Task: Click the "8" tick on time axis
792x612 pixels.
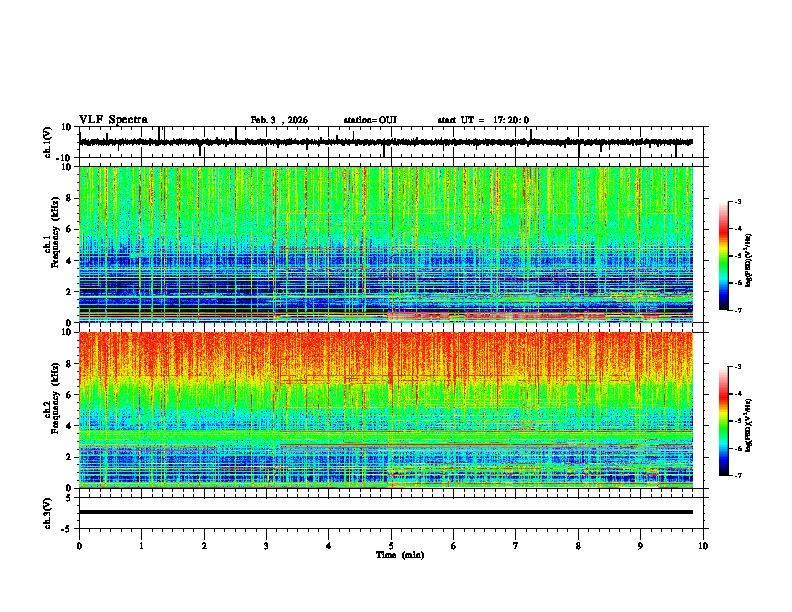Action: (x=578, y=546)
